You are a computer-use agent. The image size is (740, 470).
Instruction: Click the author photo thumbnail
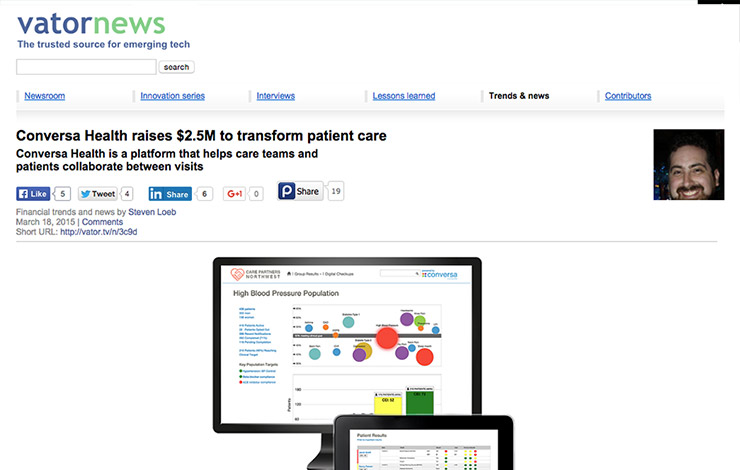(689, 165)
